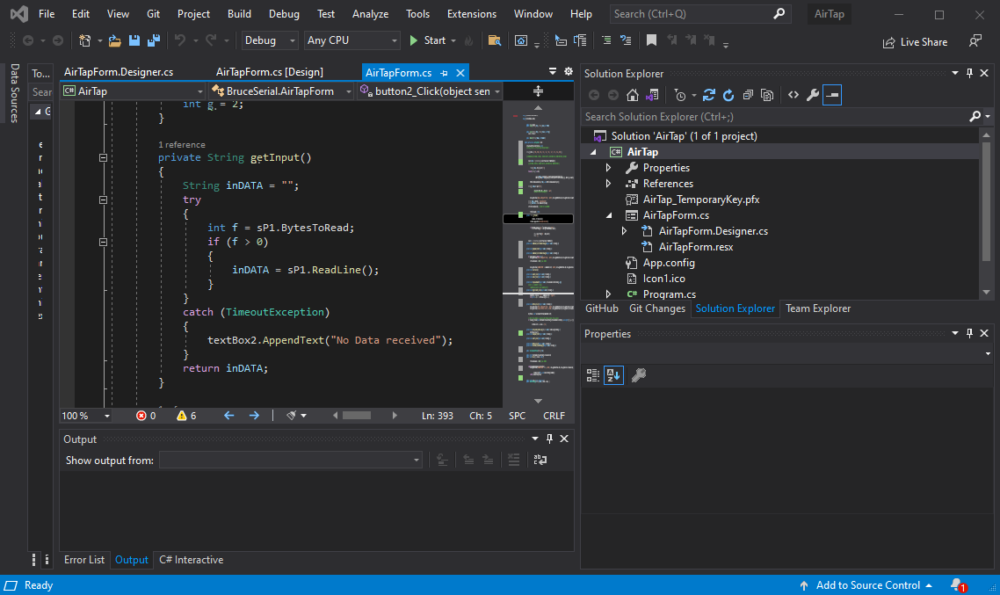
Task: Open the Build menu
Action: point(239,14)
